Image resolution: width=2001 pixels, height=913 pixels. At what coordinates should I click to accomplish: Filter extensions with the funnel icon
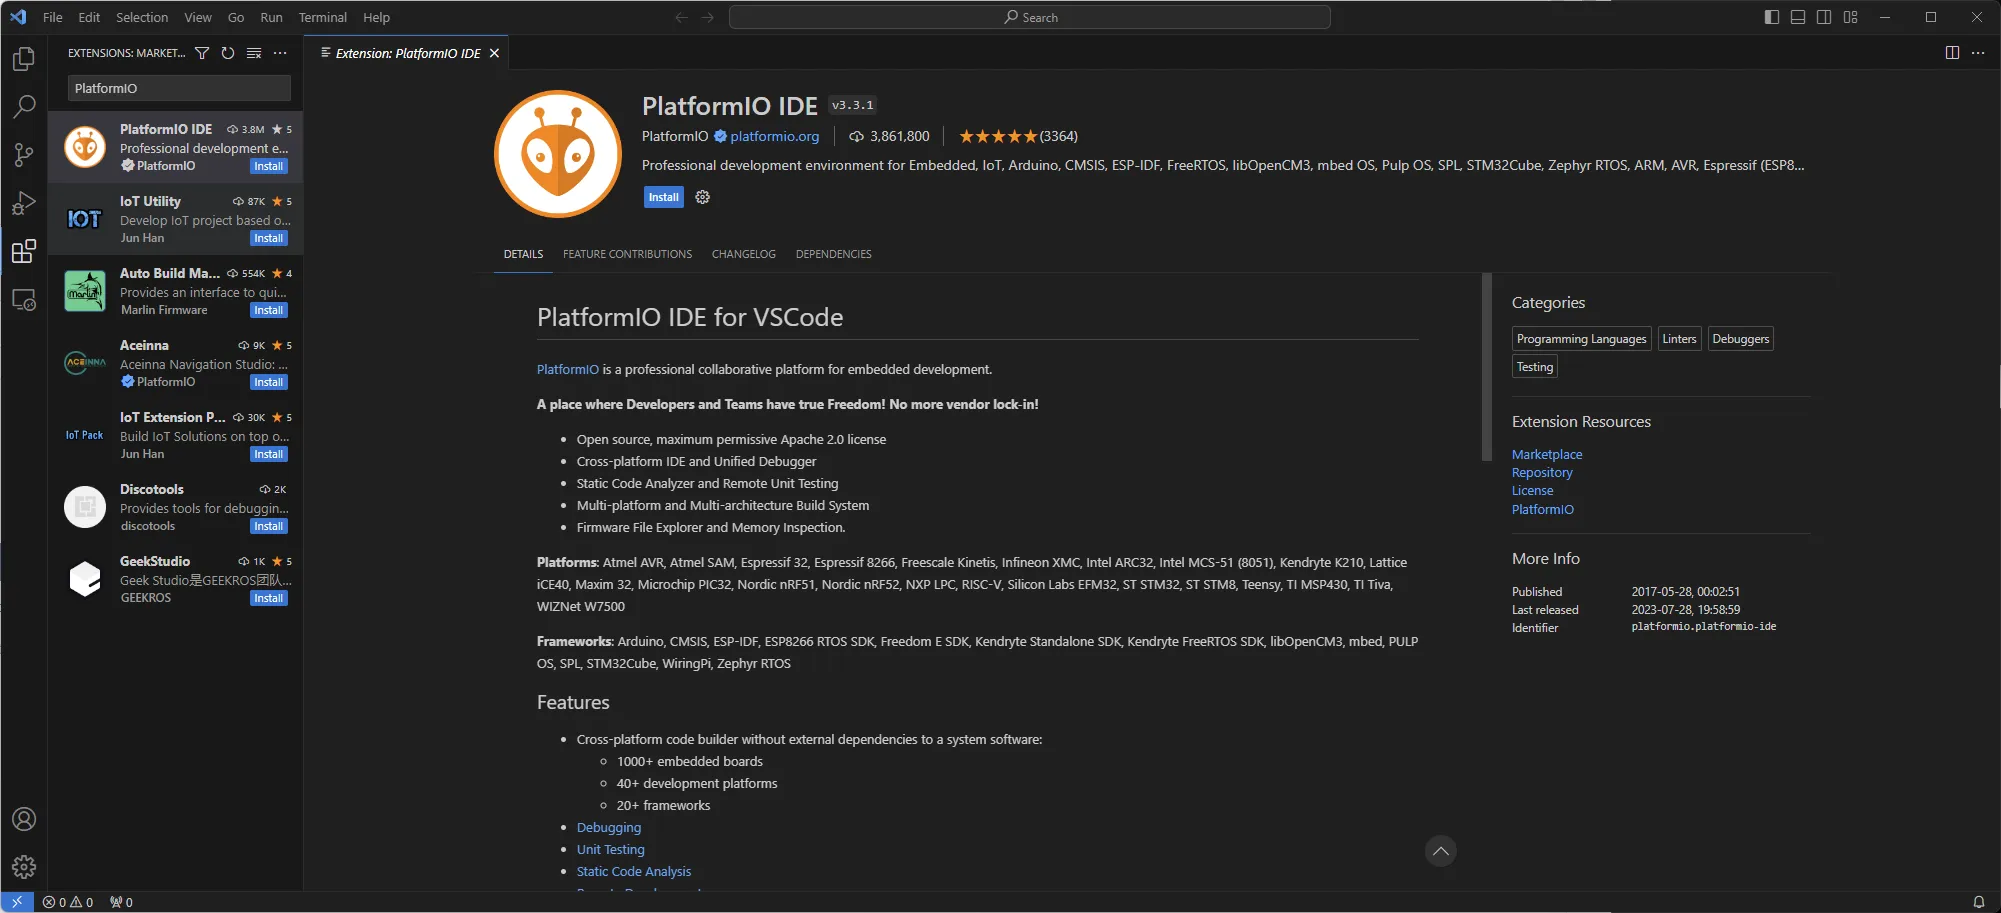pos(202,53)
